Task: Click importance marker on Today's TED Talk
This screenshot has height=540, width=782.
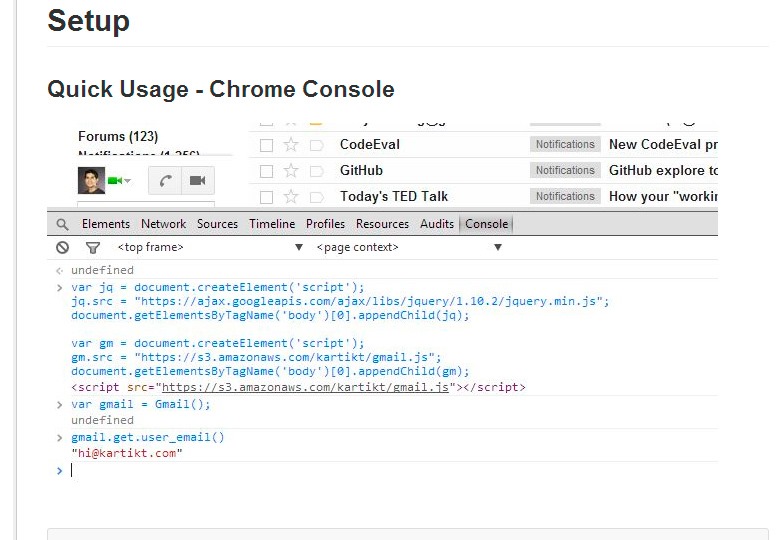Action: coord(316,197)
